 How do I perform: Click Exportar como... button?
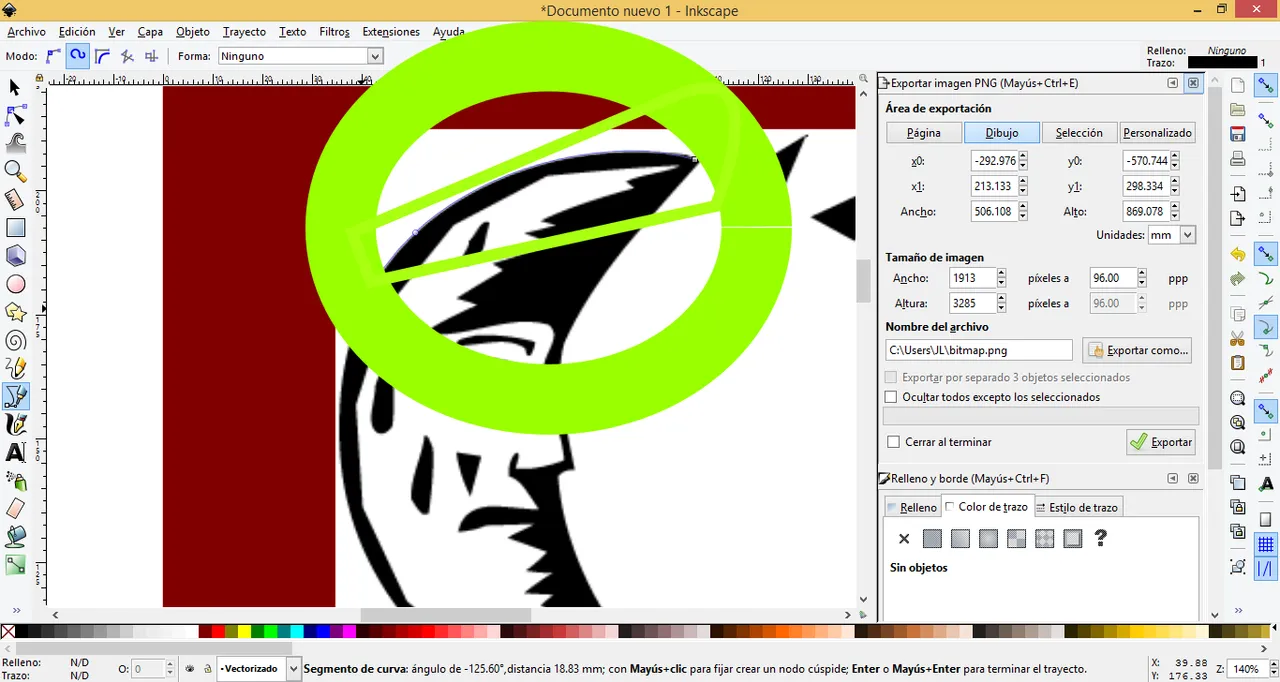(1137, 350)
